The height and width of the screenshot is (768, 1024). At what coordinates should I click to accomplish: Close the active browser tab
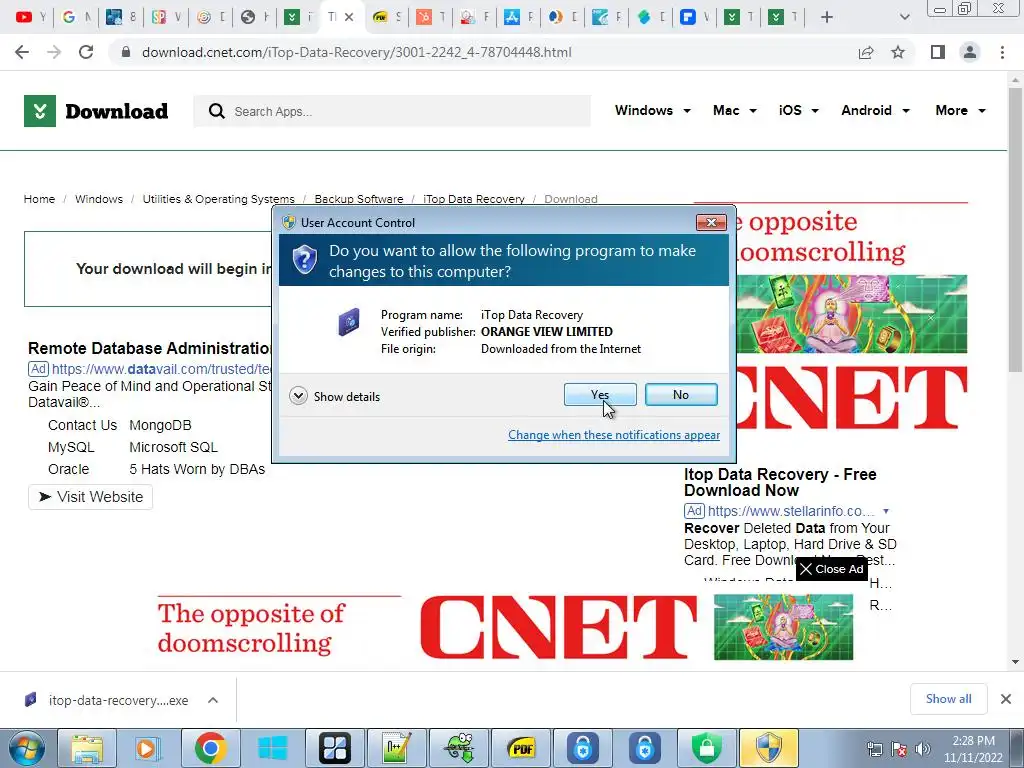tap(349, 17)
